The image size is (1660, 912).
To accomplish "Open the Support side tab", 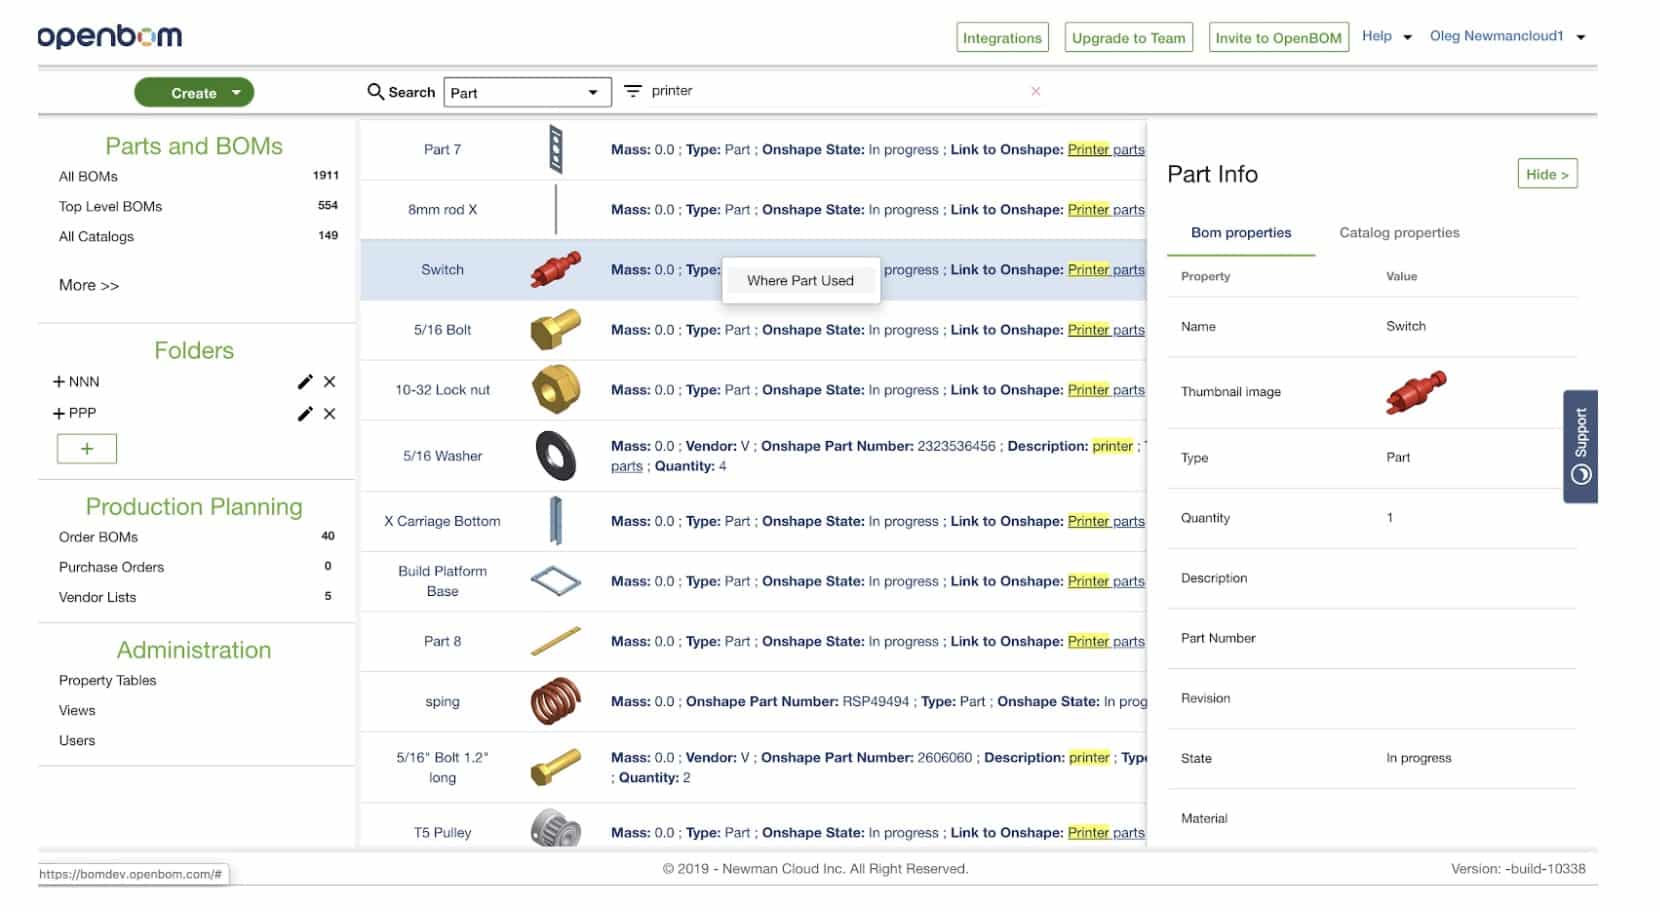I will click(1580, 446).
